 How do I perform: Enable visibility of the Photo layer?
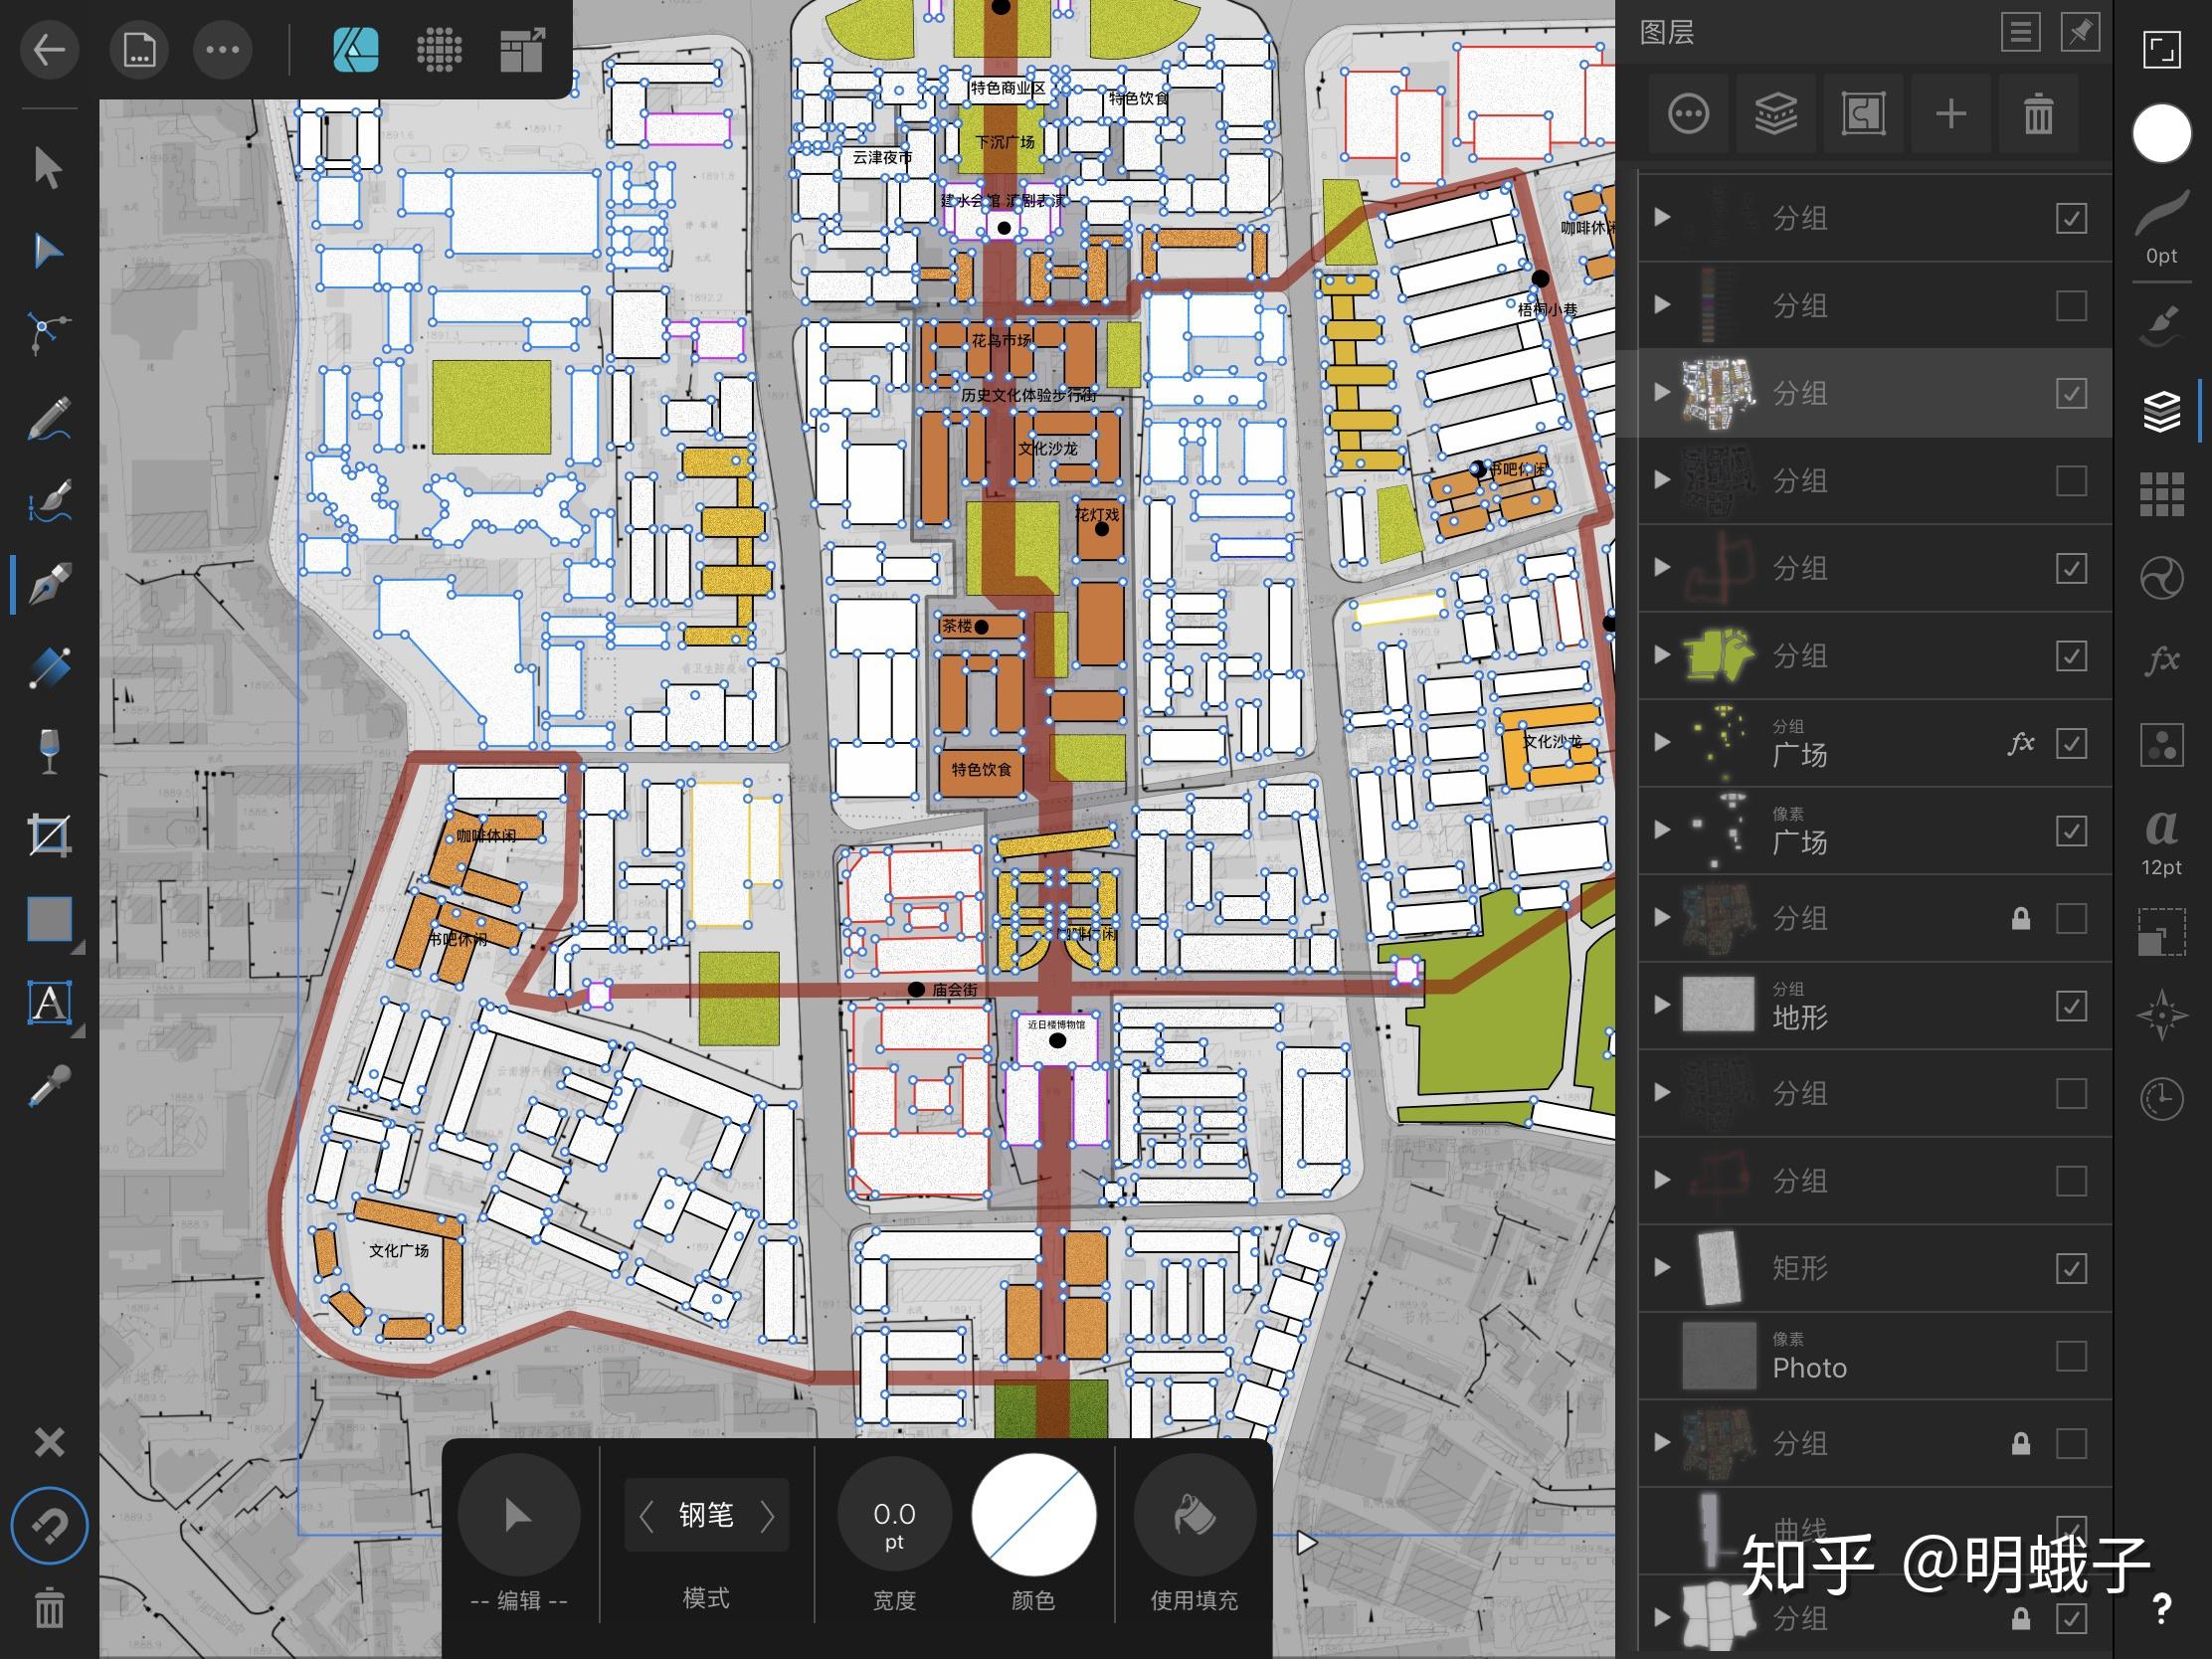2070,1356
